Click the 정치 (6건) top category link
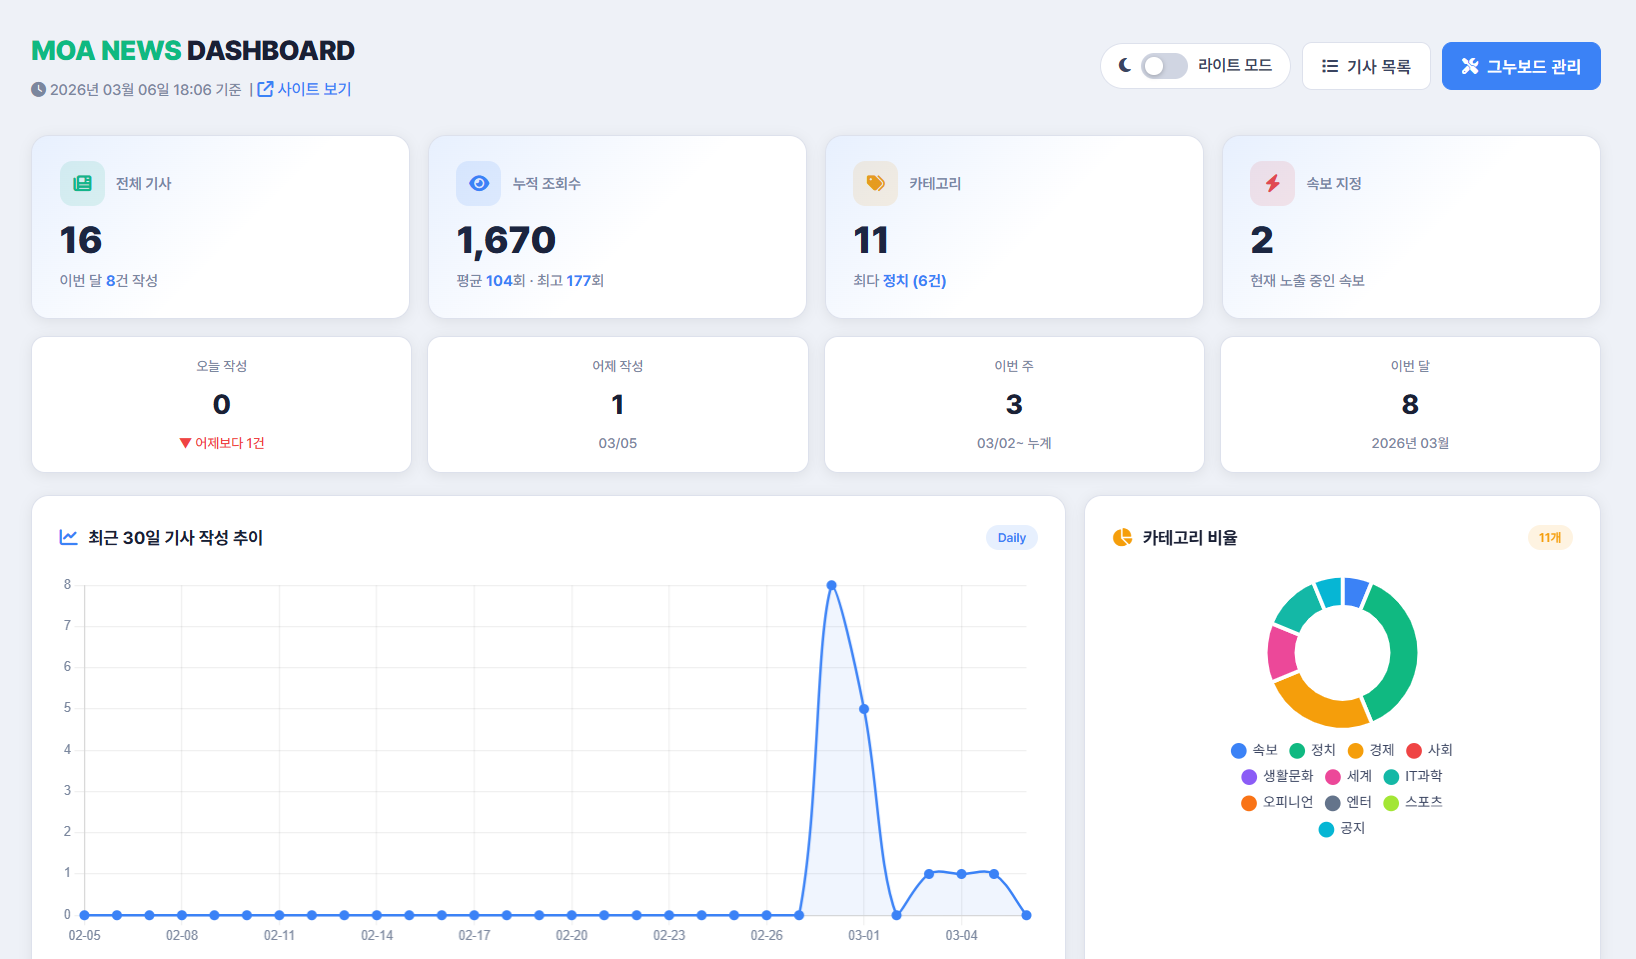1636x959 pixels. (x=914, y=281)
